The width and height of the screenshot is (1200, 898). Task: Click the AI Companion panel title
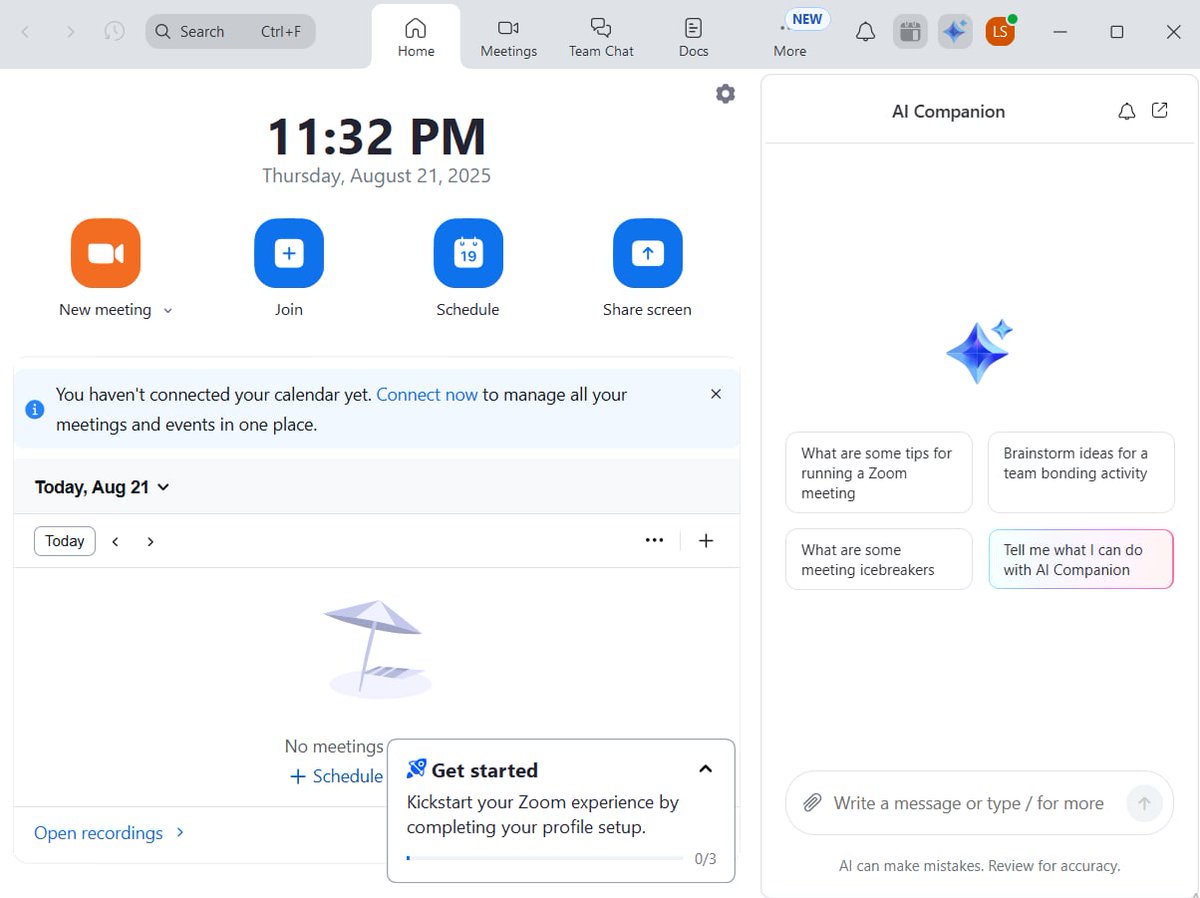(x=948, y=111)
